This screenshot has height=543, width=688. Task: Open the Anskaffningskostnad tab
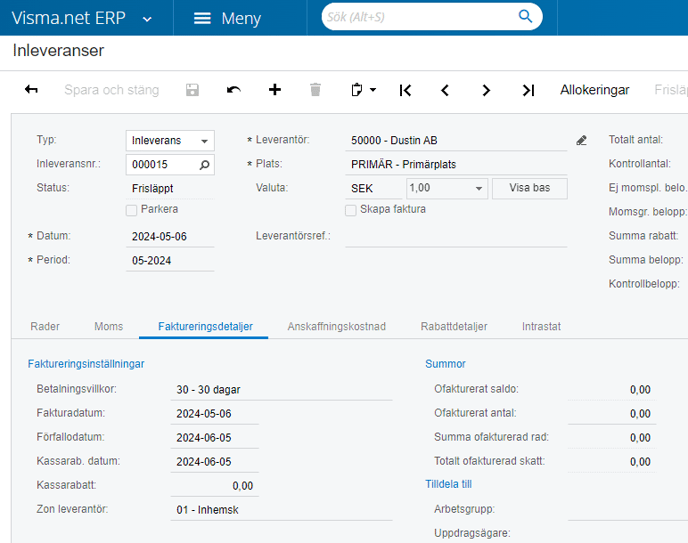point(337,326)
